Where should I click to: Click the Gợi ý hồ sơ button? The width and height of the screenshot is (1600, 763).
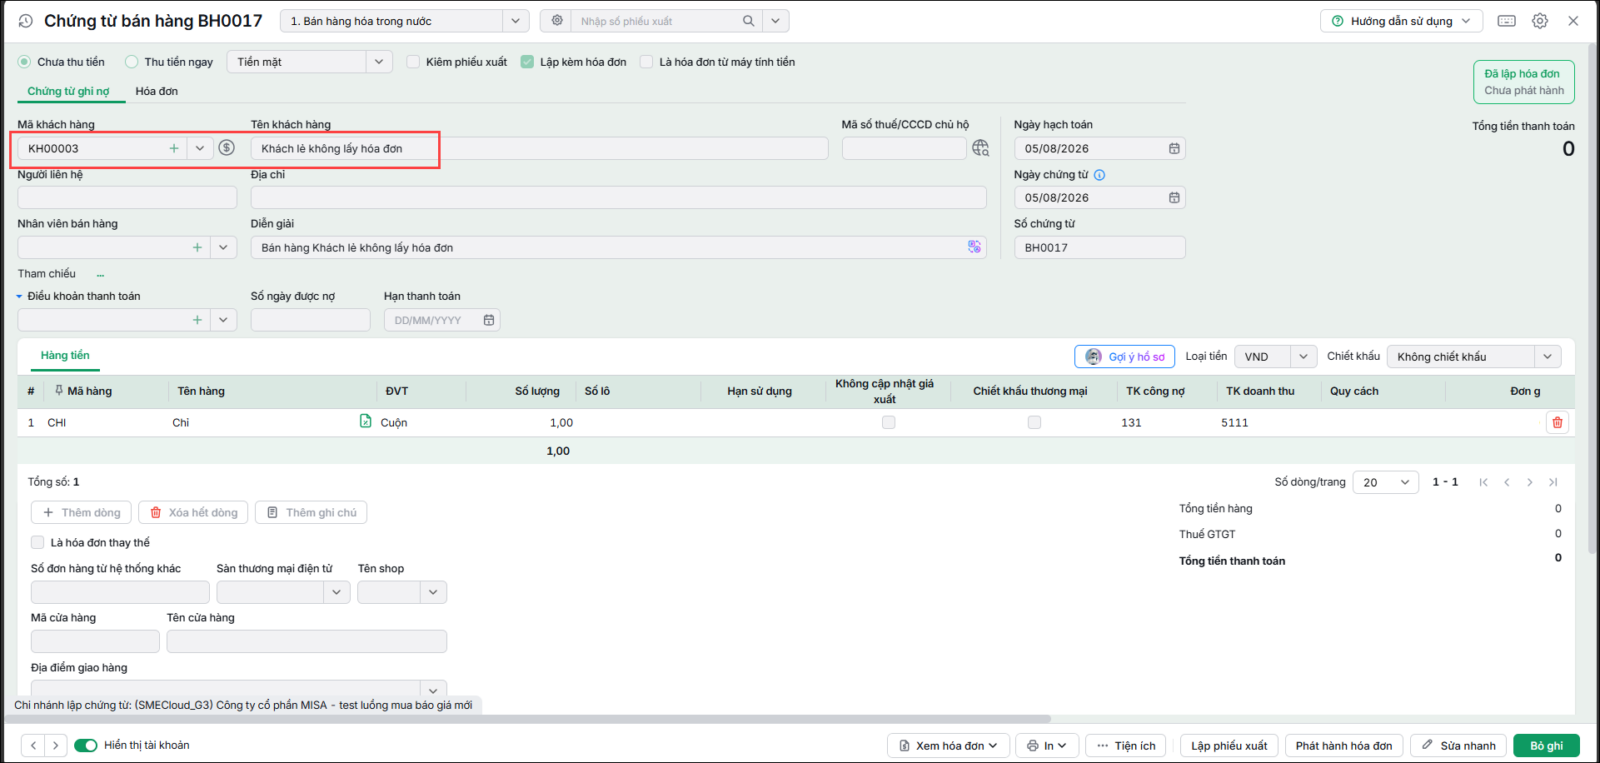tap(1125, 357)
